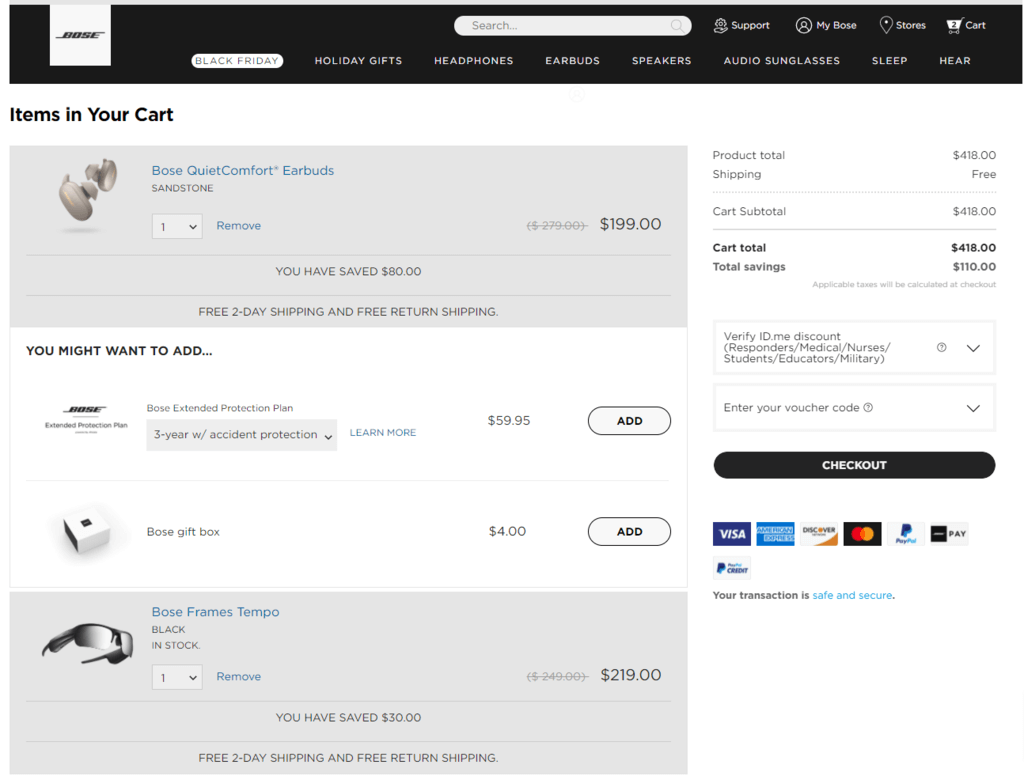Open the Cart icon in the header

[954, 25]
